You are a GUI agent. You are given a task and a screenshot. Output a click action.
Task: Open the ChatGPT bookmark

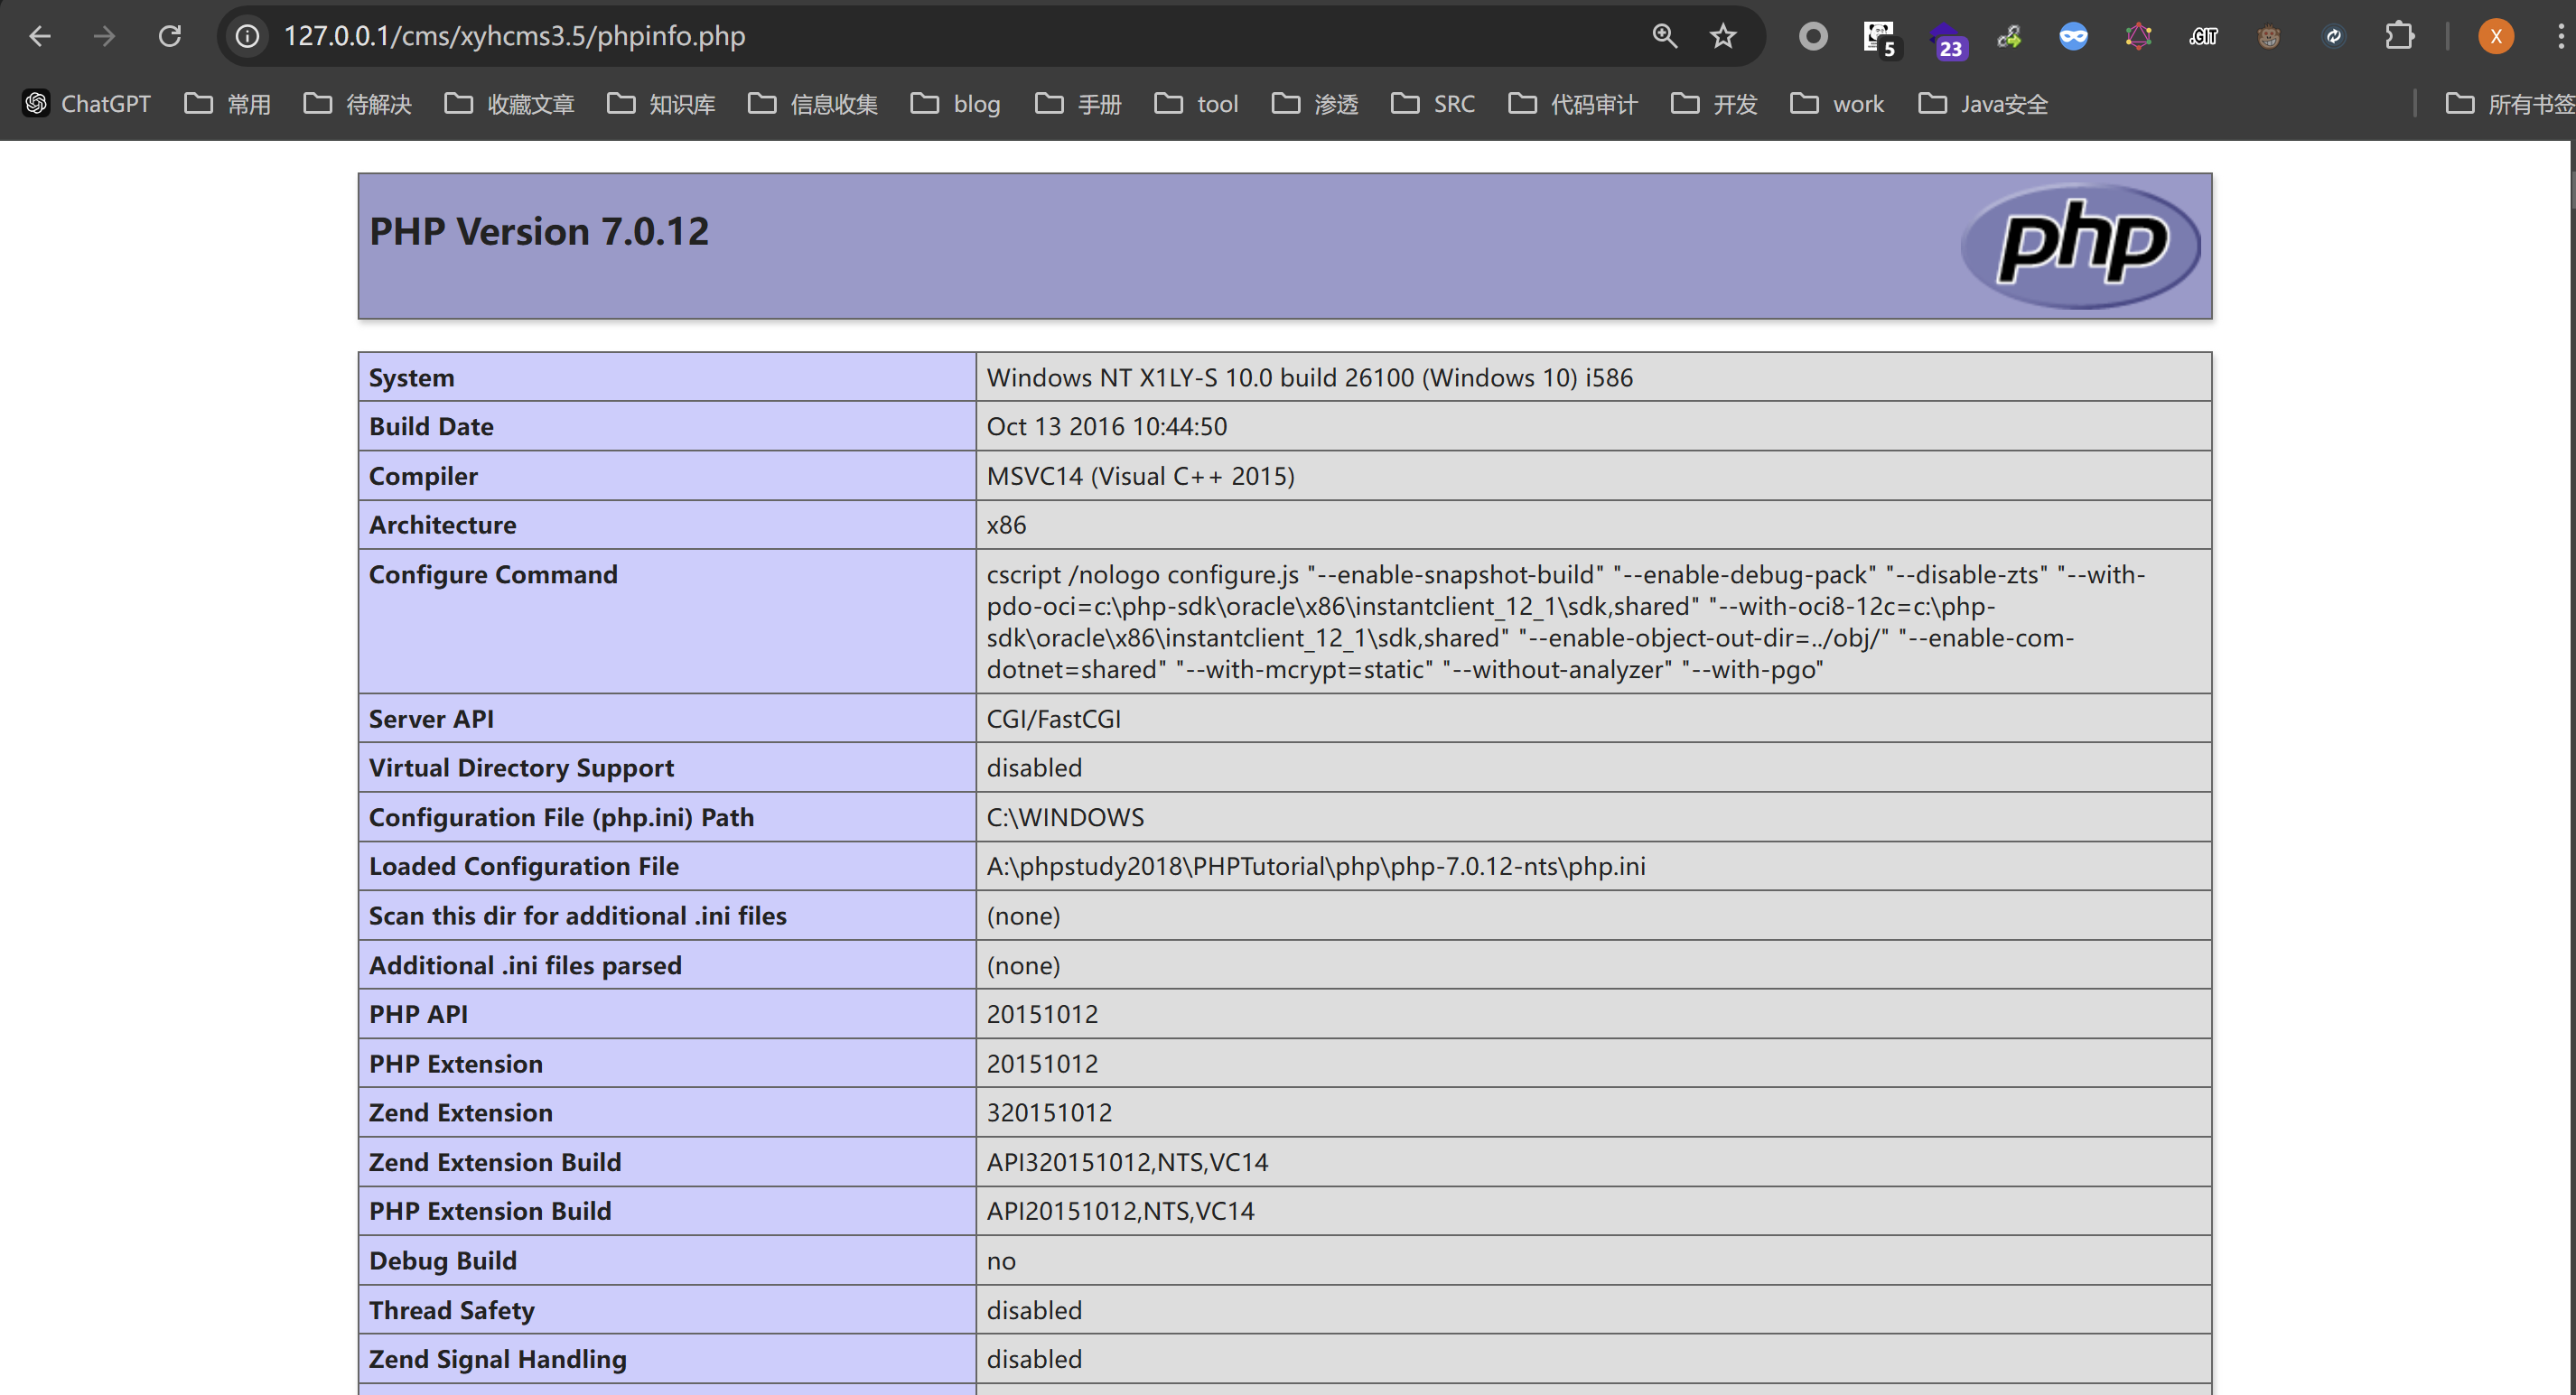(87, 104)
